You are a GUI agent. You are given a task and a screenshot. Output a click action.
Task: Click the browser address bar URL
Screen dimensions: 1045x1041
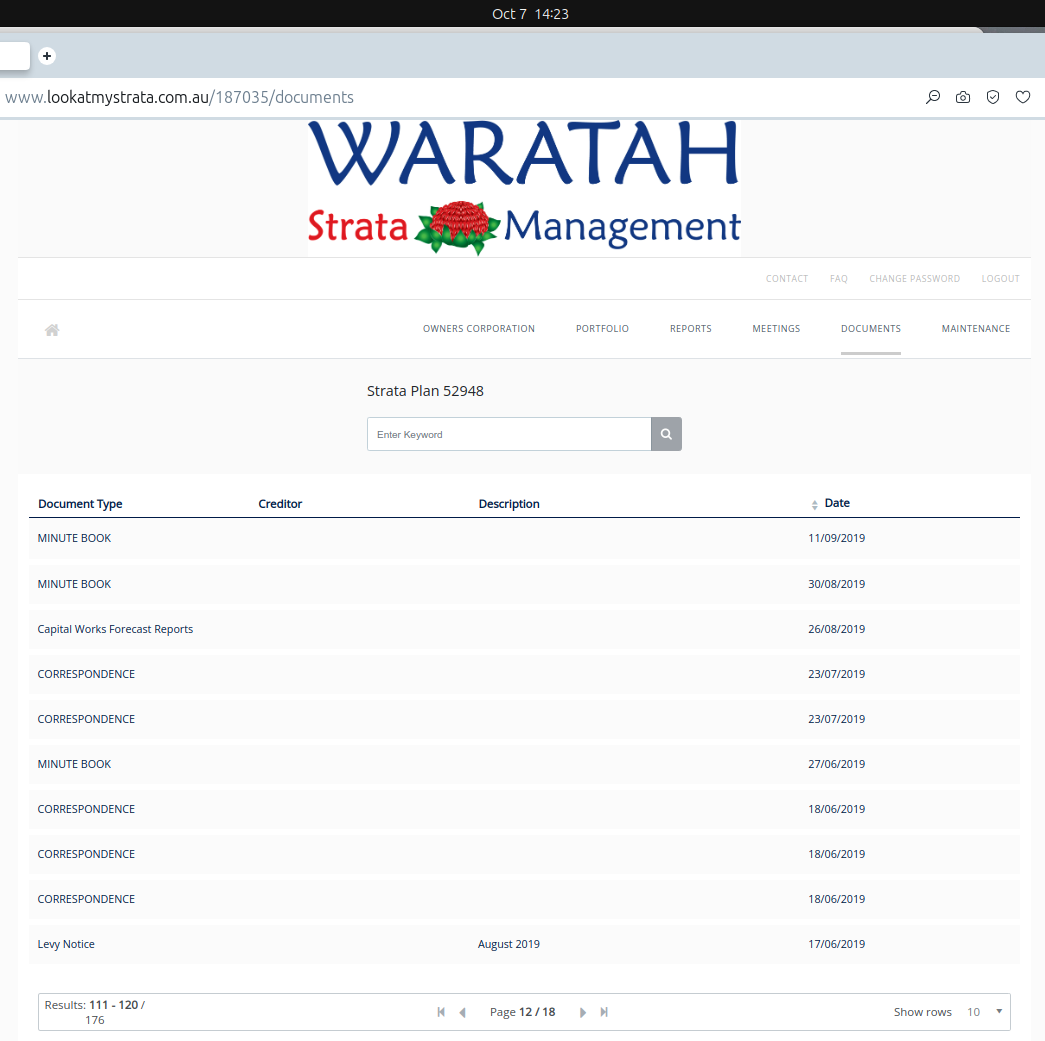(x=179, y=97)
